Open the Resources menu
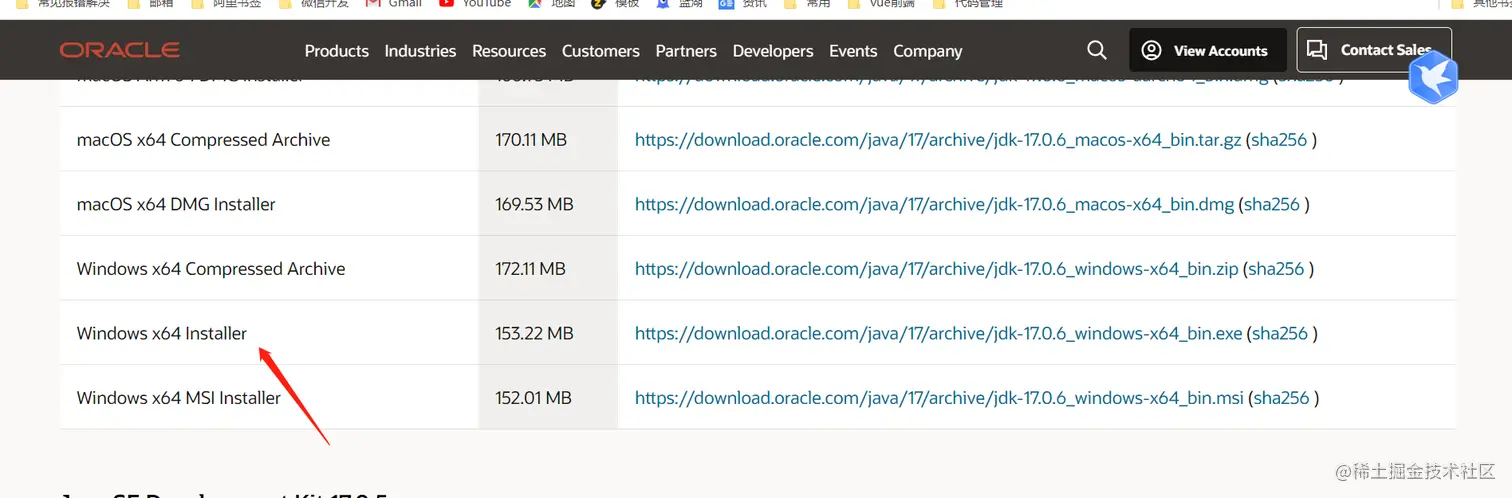This screenshot has height=498, width=1512. click(x=509, y=51)
